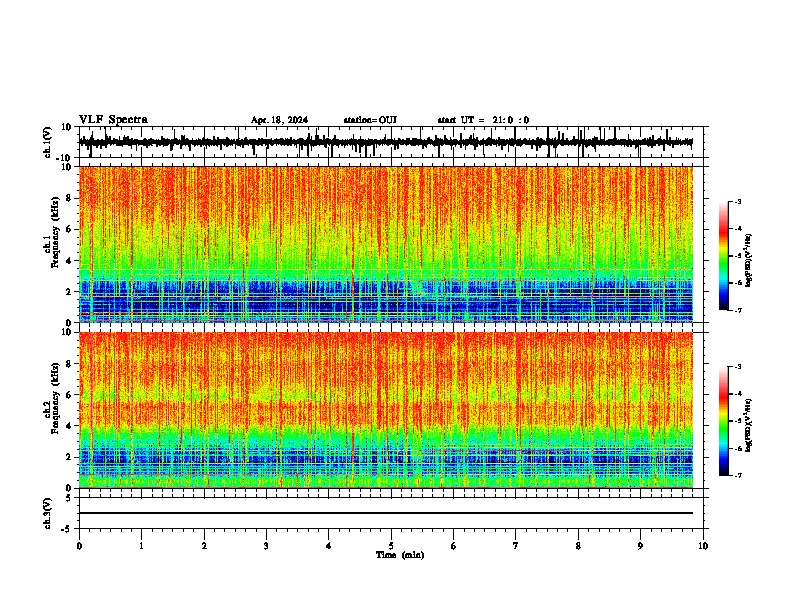Click the "Time (min)" x-axis label
The width and height of the screenshot is (792, 612).
coord(400,555)
